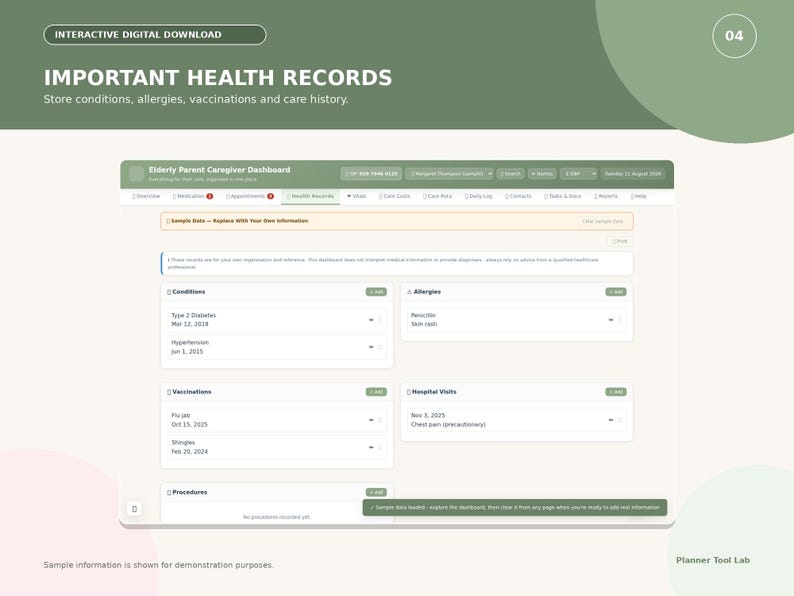The width and height of the screenshot is (794, 596).
Task: Switch to the Overview tab
Action: pos(146,196)
